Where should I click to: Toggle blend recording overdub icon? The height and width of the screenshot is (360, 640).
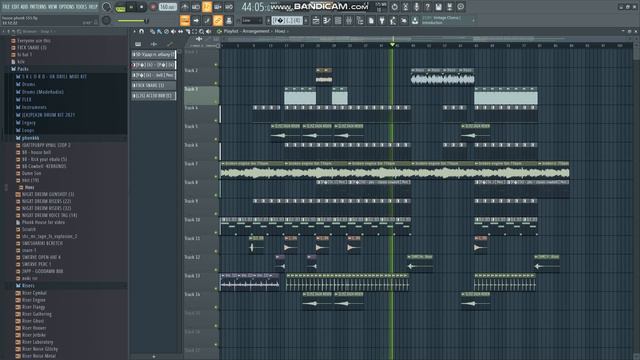[x=218, y=7]
